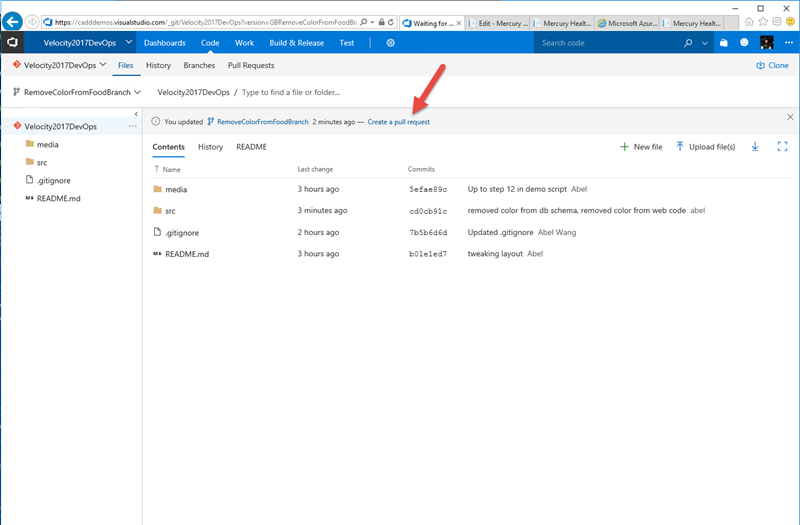Select the README tab
The height and width of the screenshot is (525, 800).
(x=252, y=147)
